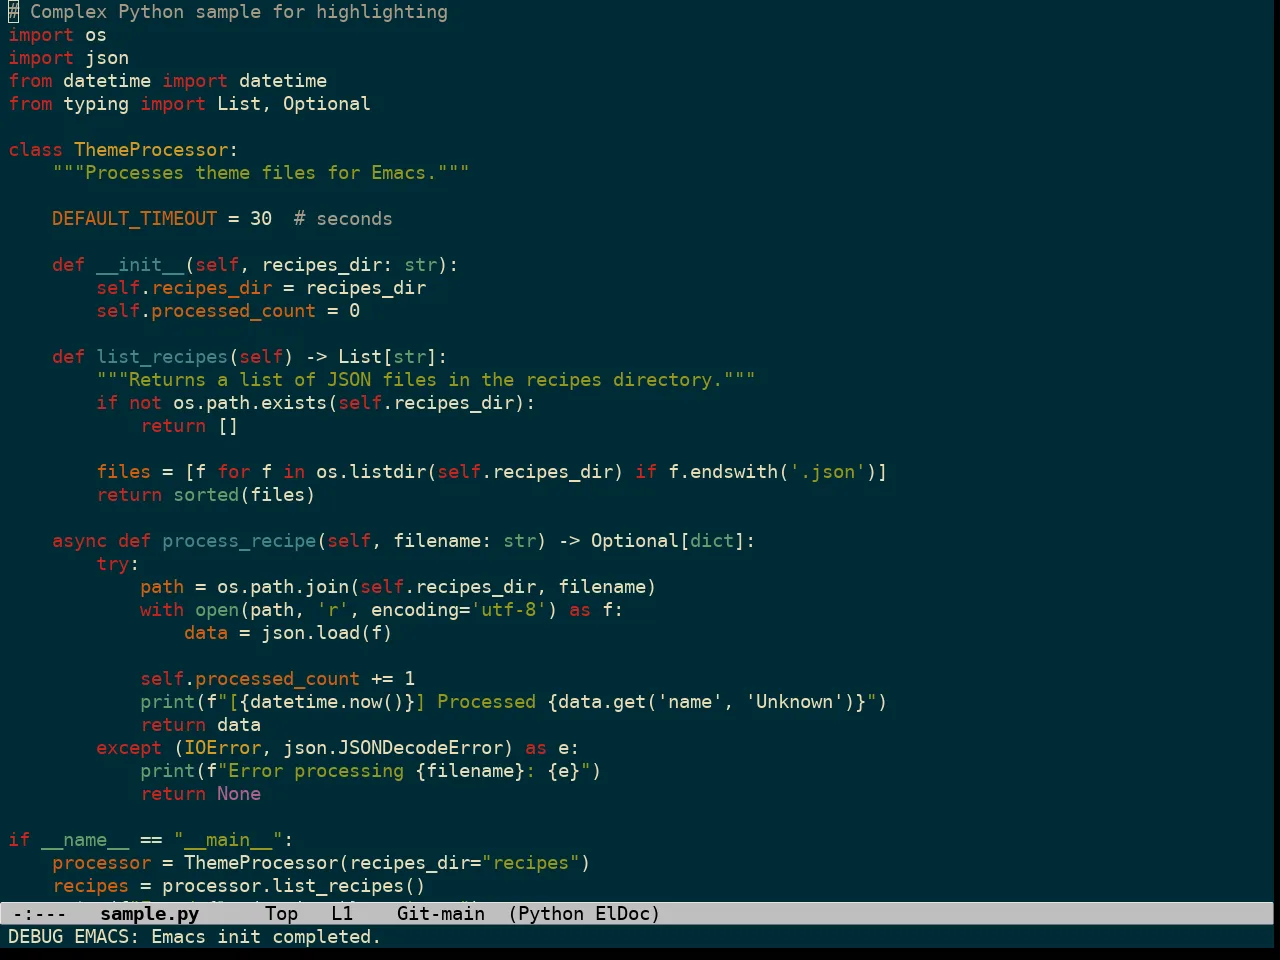The width and height of the screenshot is (1280, 960).
Task: Click 'ThemeProcessor(recipes_dir="recipes")' constructor call
Action: 387,863
